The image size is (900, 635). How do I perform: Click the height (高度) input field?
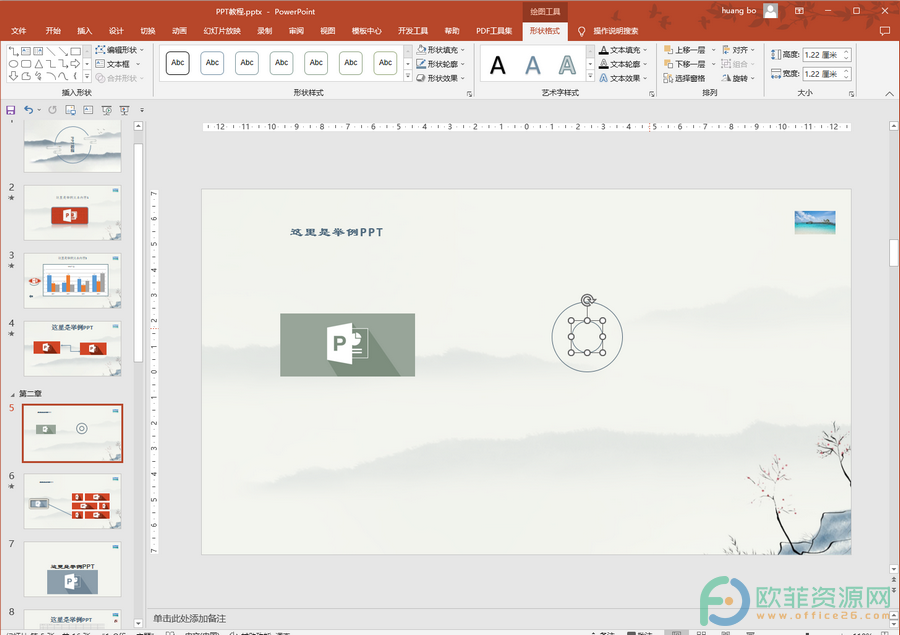[x=822, y=55]
